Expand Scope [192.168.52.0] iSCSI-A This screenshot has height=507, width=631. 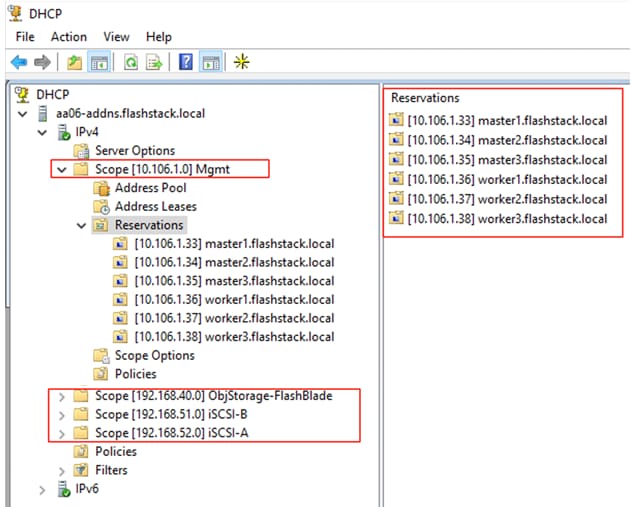coord(62,434)
